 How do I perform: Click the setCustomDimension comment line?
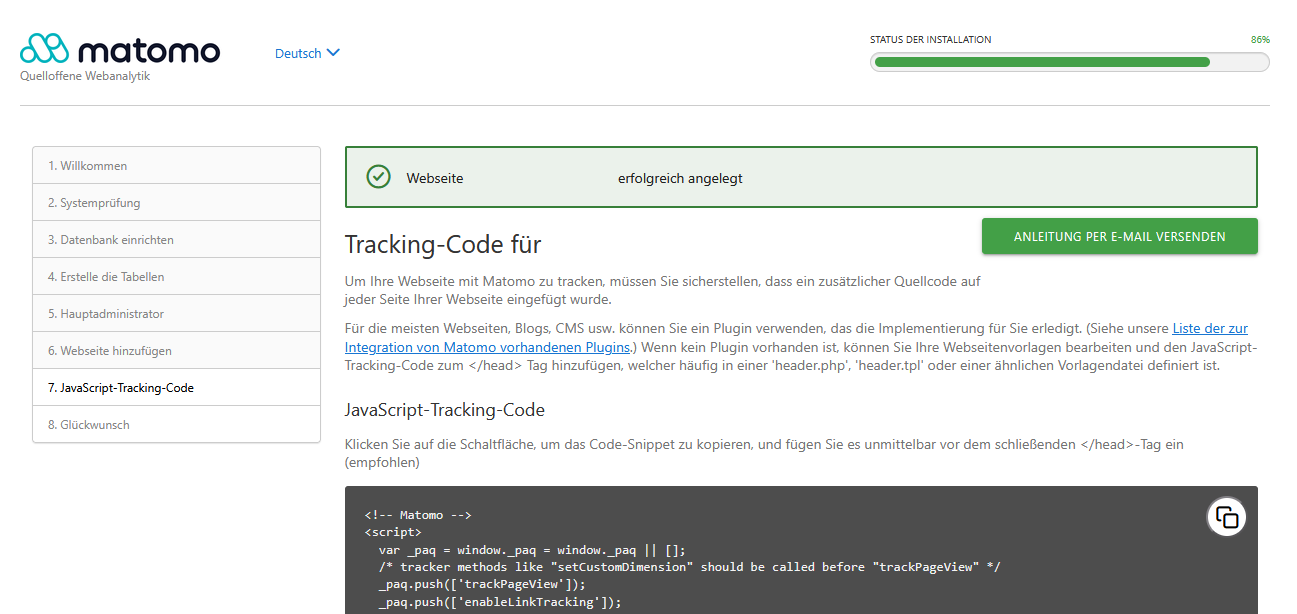click(x=689, y=567)
